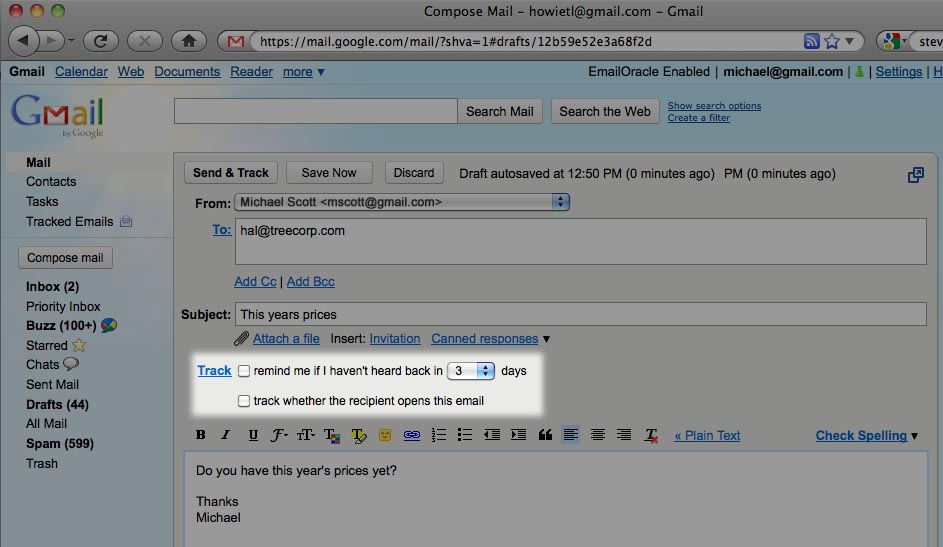Viewport: 943px width, 547px height.
Task: Open the From address dropdown
Action: (x=402, y=202)
